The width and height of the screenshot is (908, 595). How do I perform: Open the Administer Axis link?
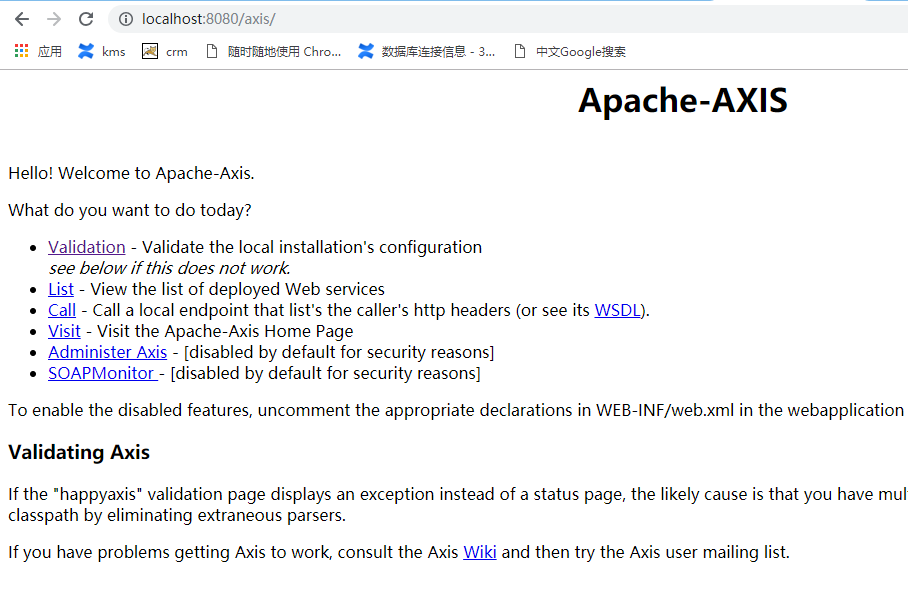108,352
